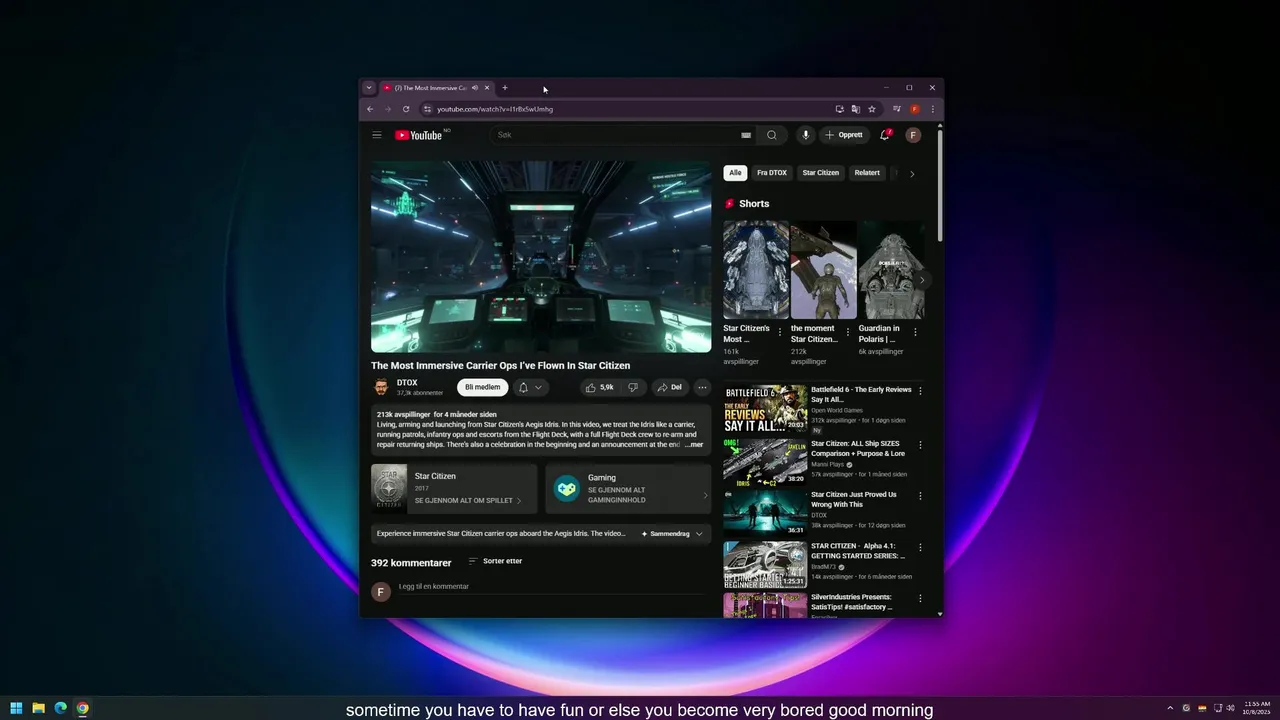This screenshot has height=720, width=1280.
Task: Open the Star Citizen's Most short thumbnail
Action: [x=756, y=270]
